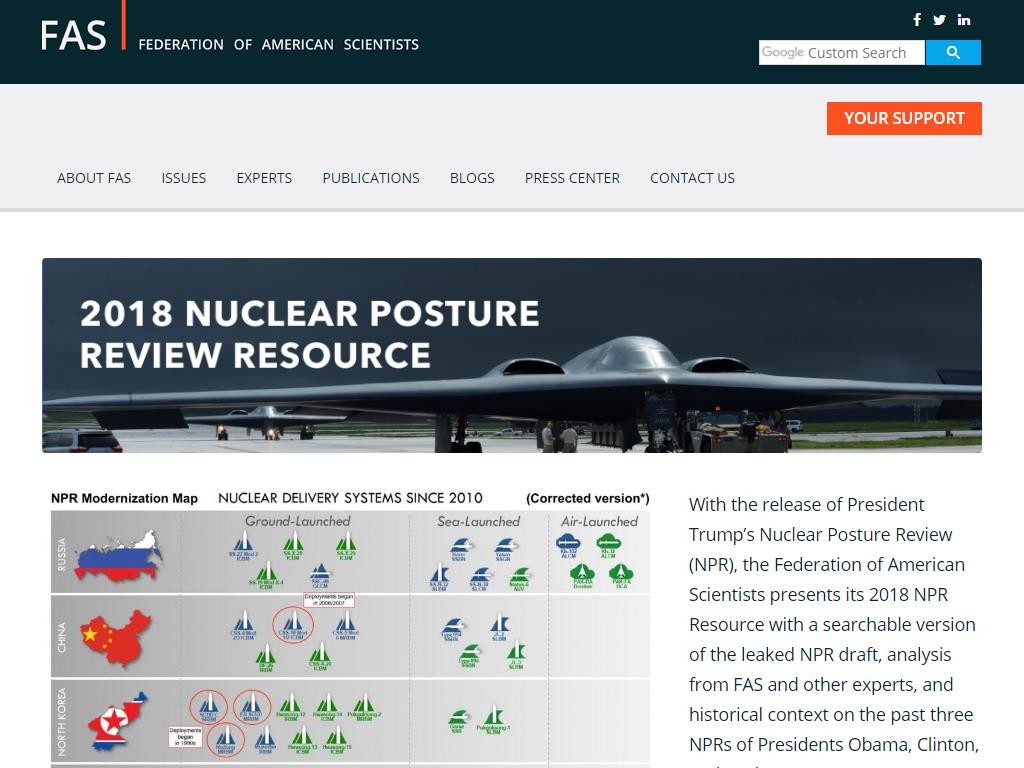Click 'Deployments began in 2006/2007' callout
Screen dimensions: 1024x768
(328, 600)
